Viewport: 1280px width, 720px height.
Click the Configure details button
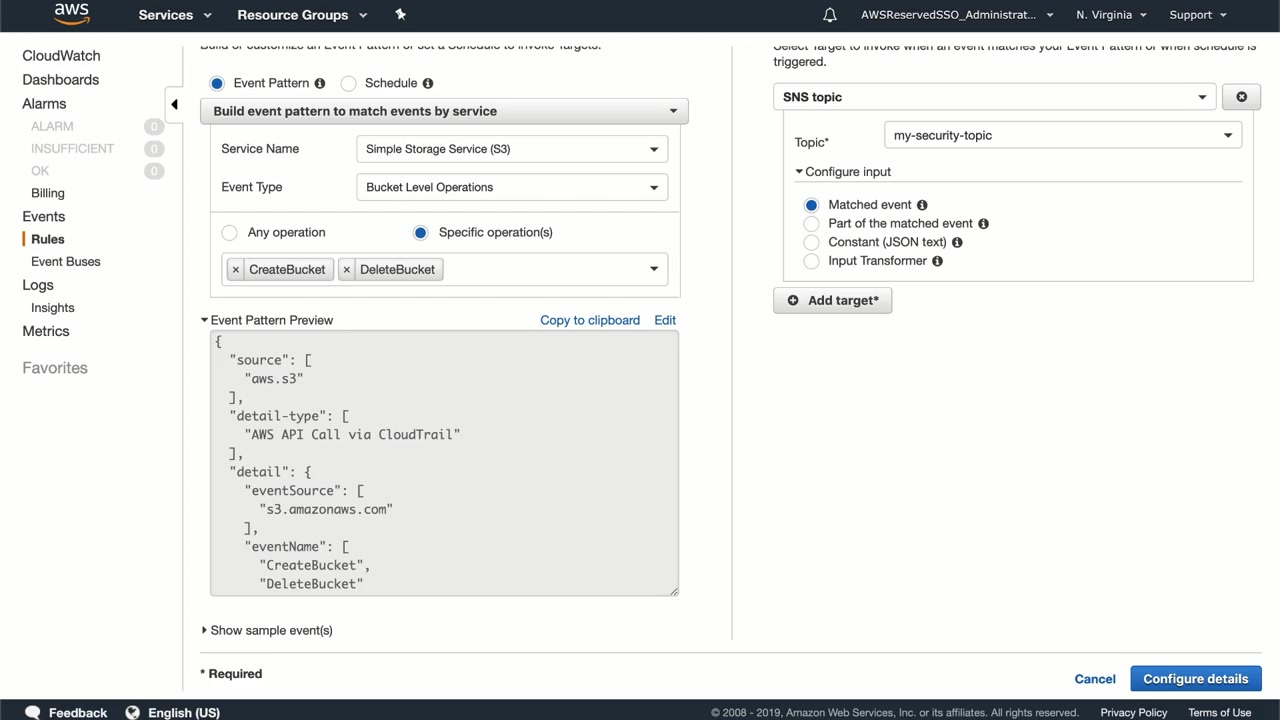point(1195,679)
